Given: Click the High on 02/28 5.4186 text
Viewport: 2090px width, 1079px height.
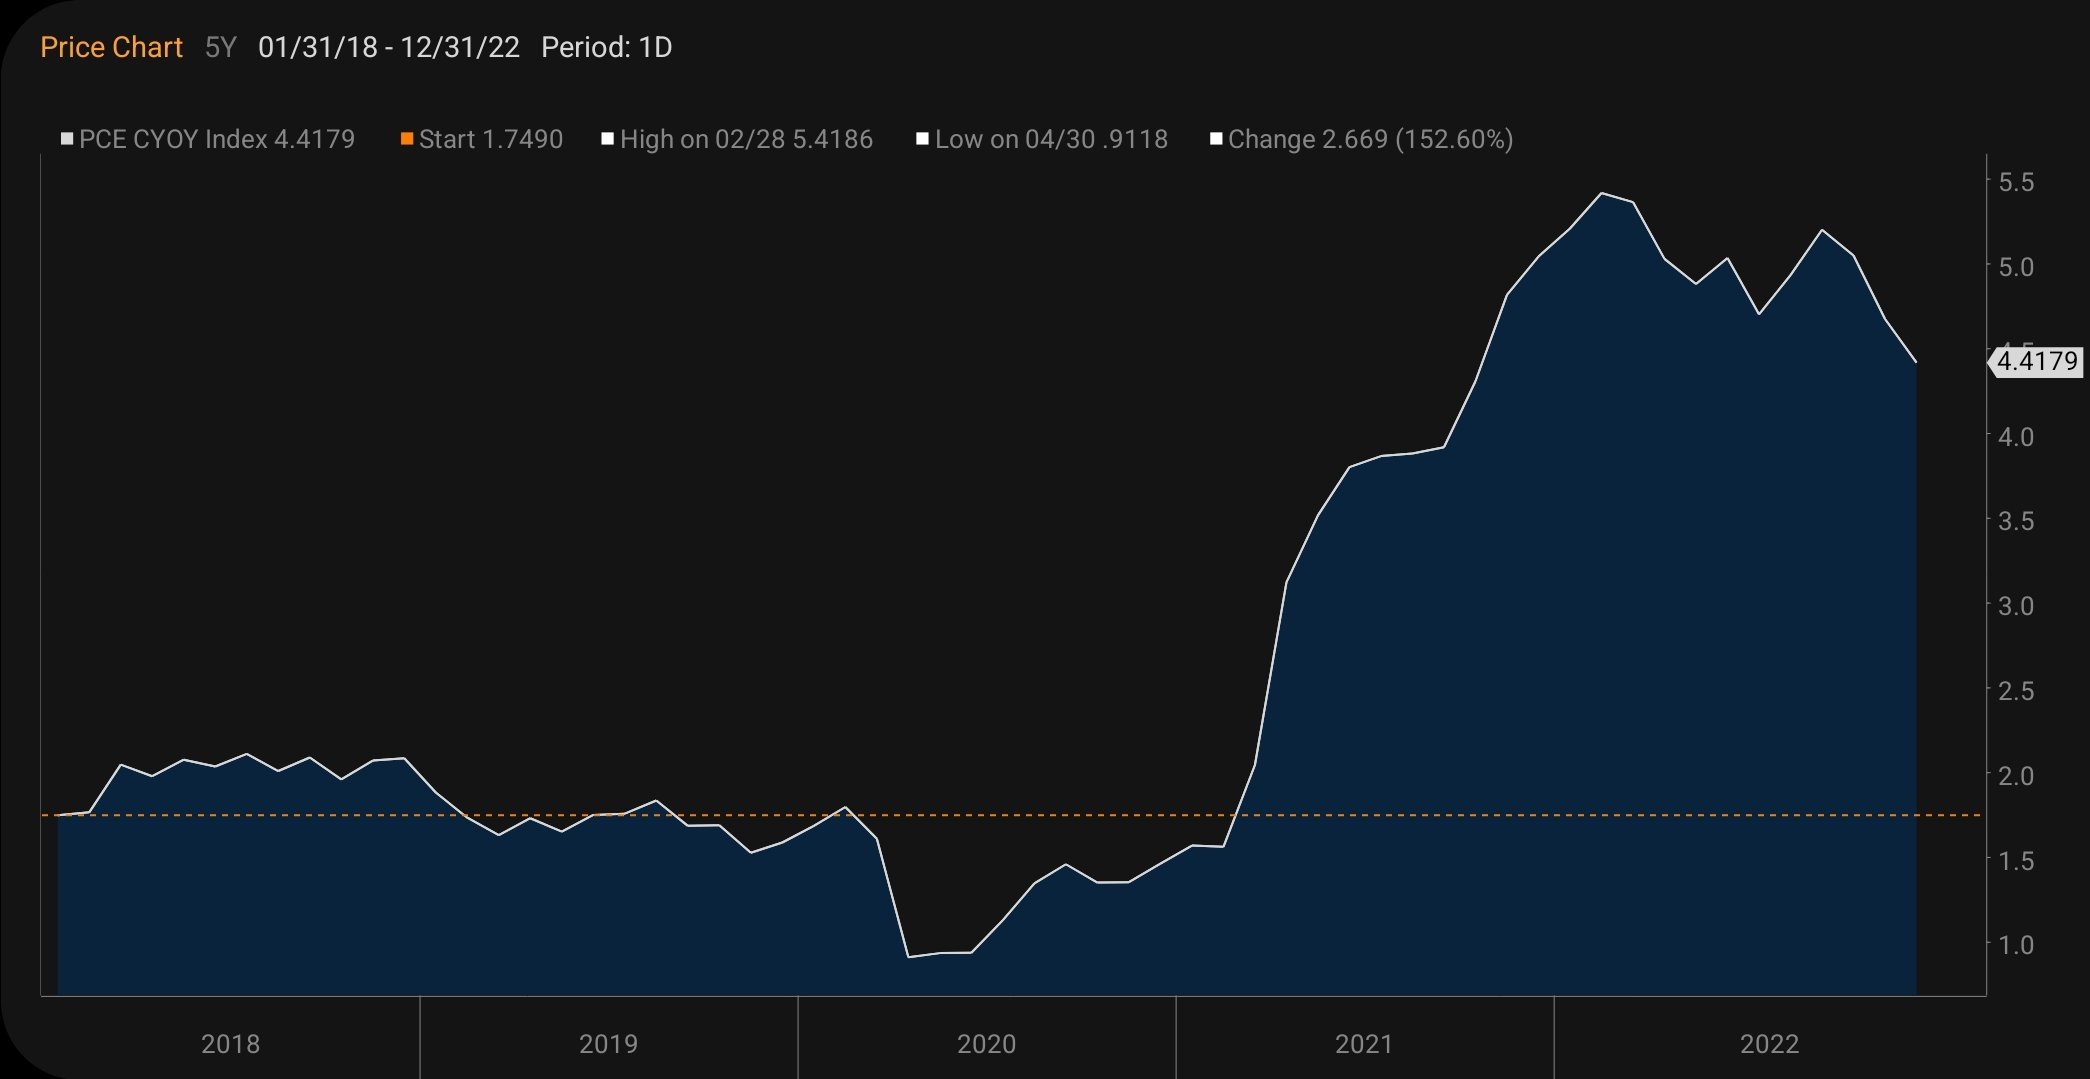Looking at the screenshot, I should pos(746,139).
